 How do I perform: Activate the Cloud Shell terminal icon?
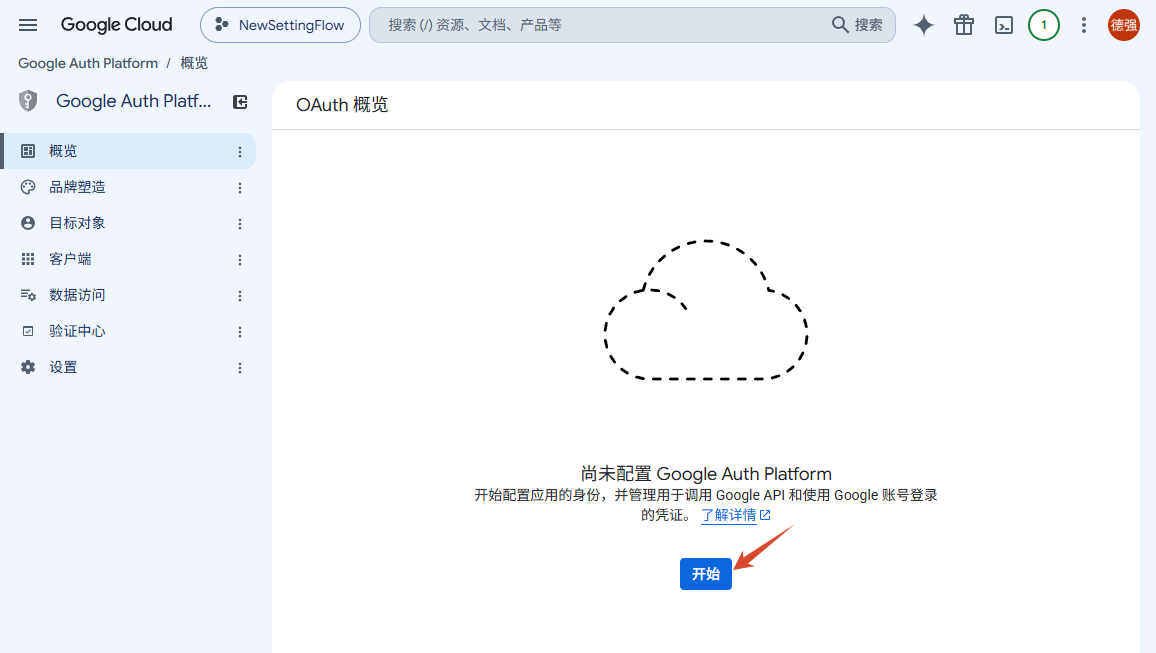(x=1003, y=25)
